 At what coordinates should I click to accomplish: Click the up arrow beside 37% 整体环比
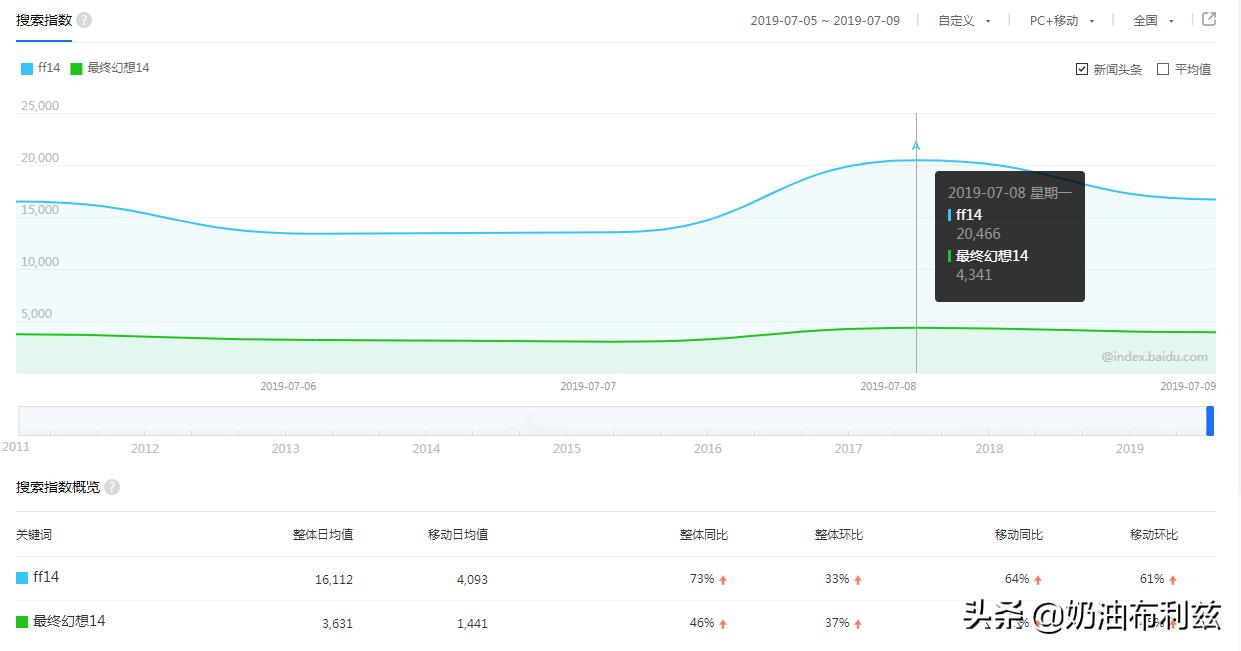coord(858,623)
